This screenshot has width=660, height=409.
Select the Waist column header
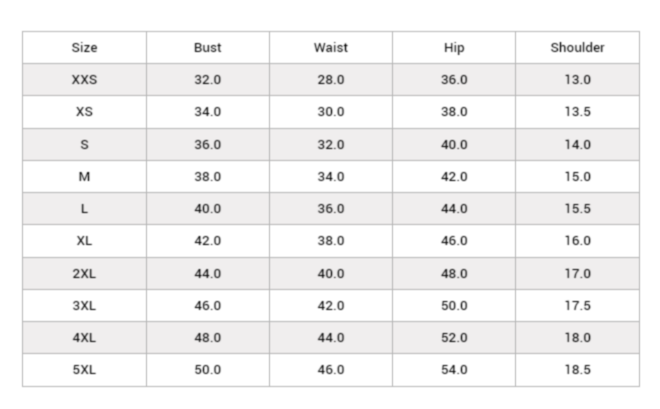click(331, 48)
